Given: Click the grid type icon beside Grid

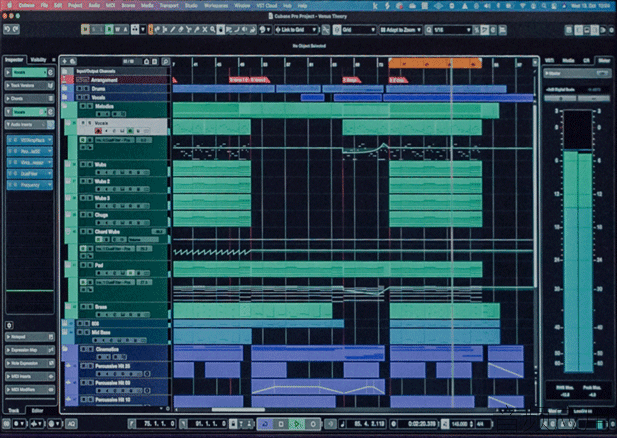Looking at the screenshot, I should click(x=337, y=30).
